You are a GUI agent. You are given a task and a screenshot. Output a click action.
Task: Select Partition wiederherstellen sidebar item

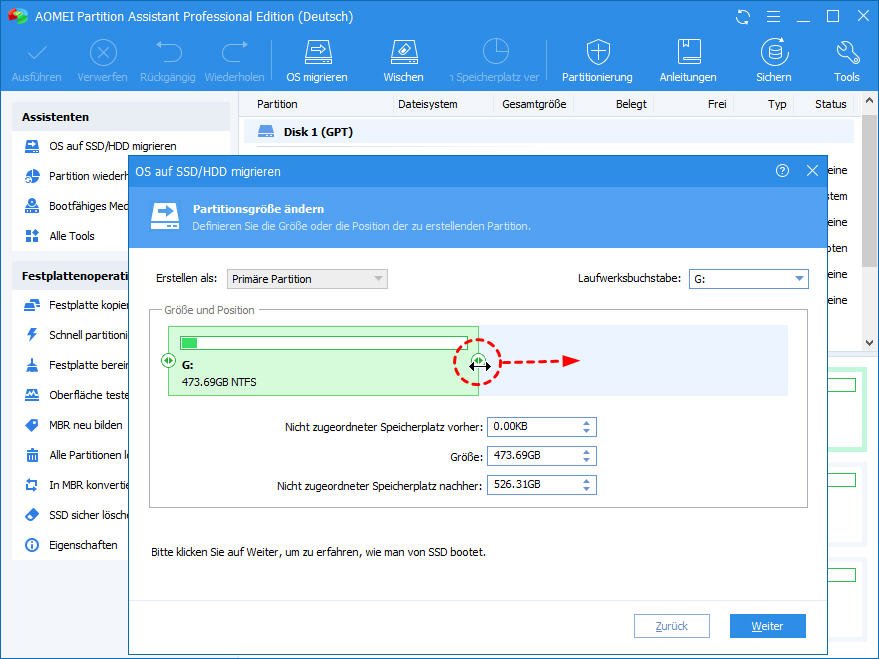pyautogui.click(x=76, y=176)
